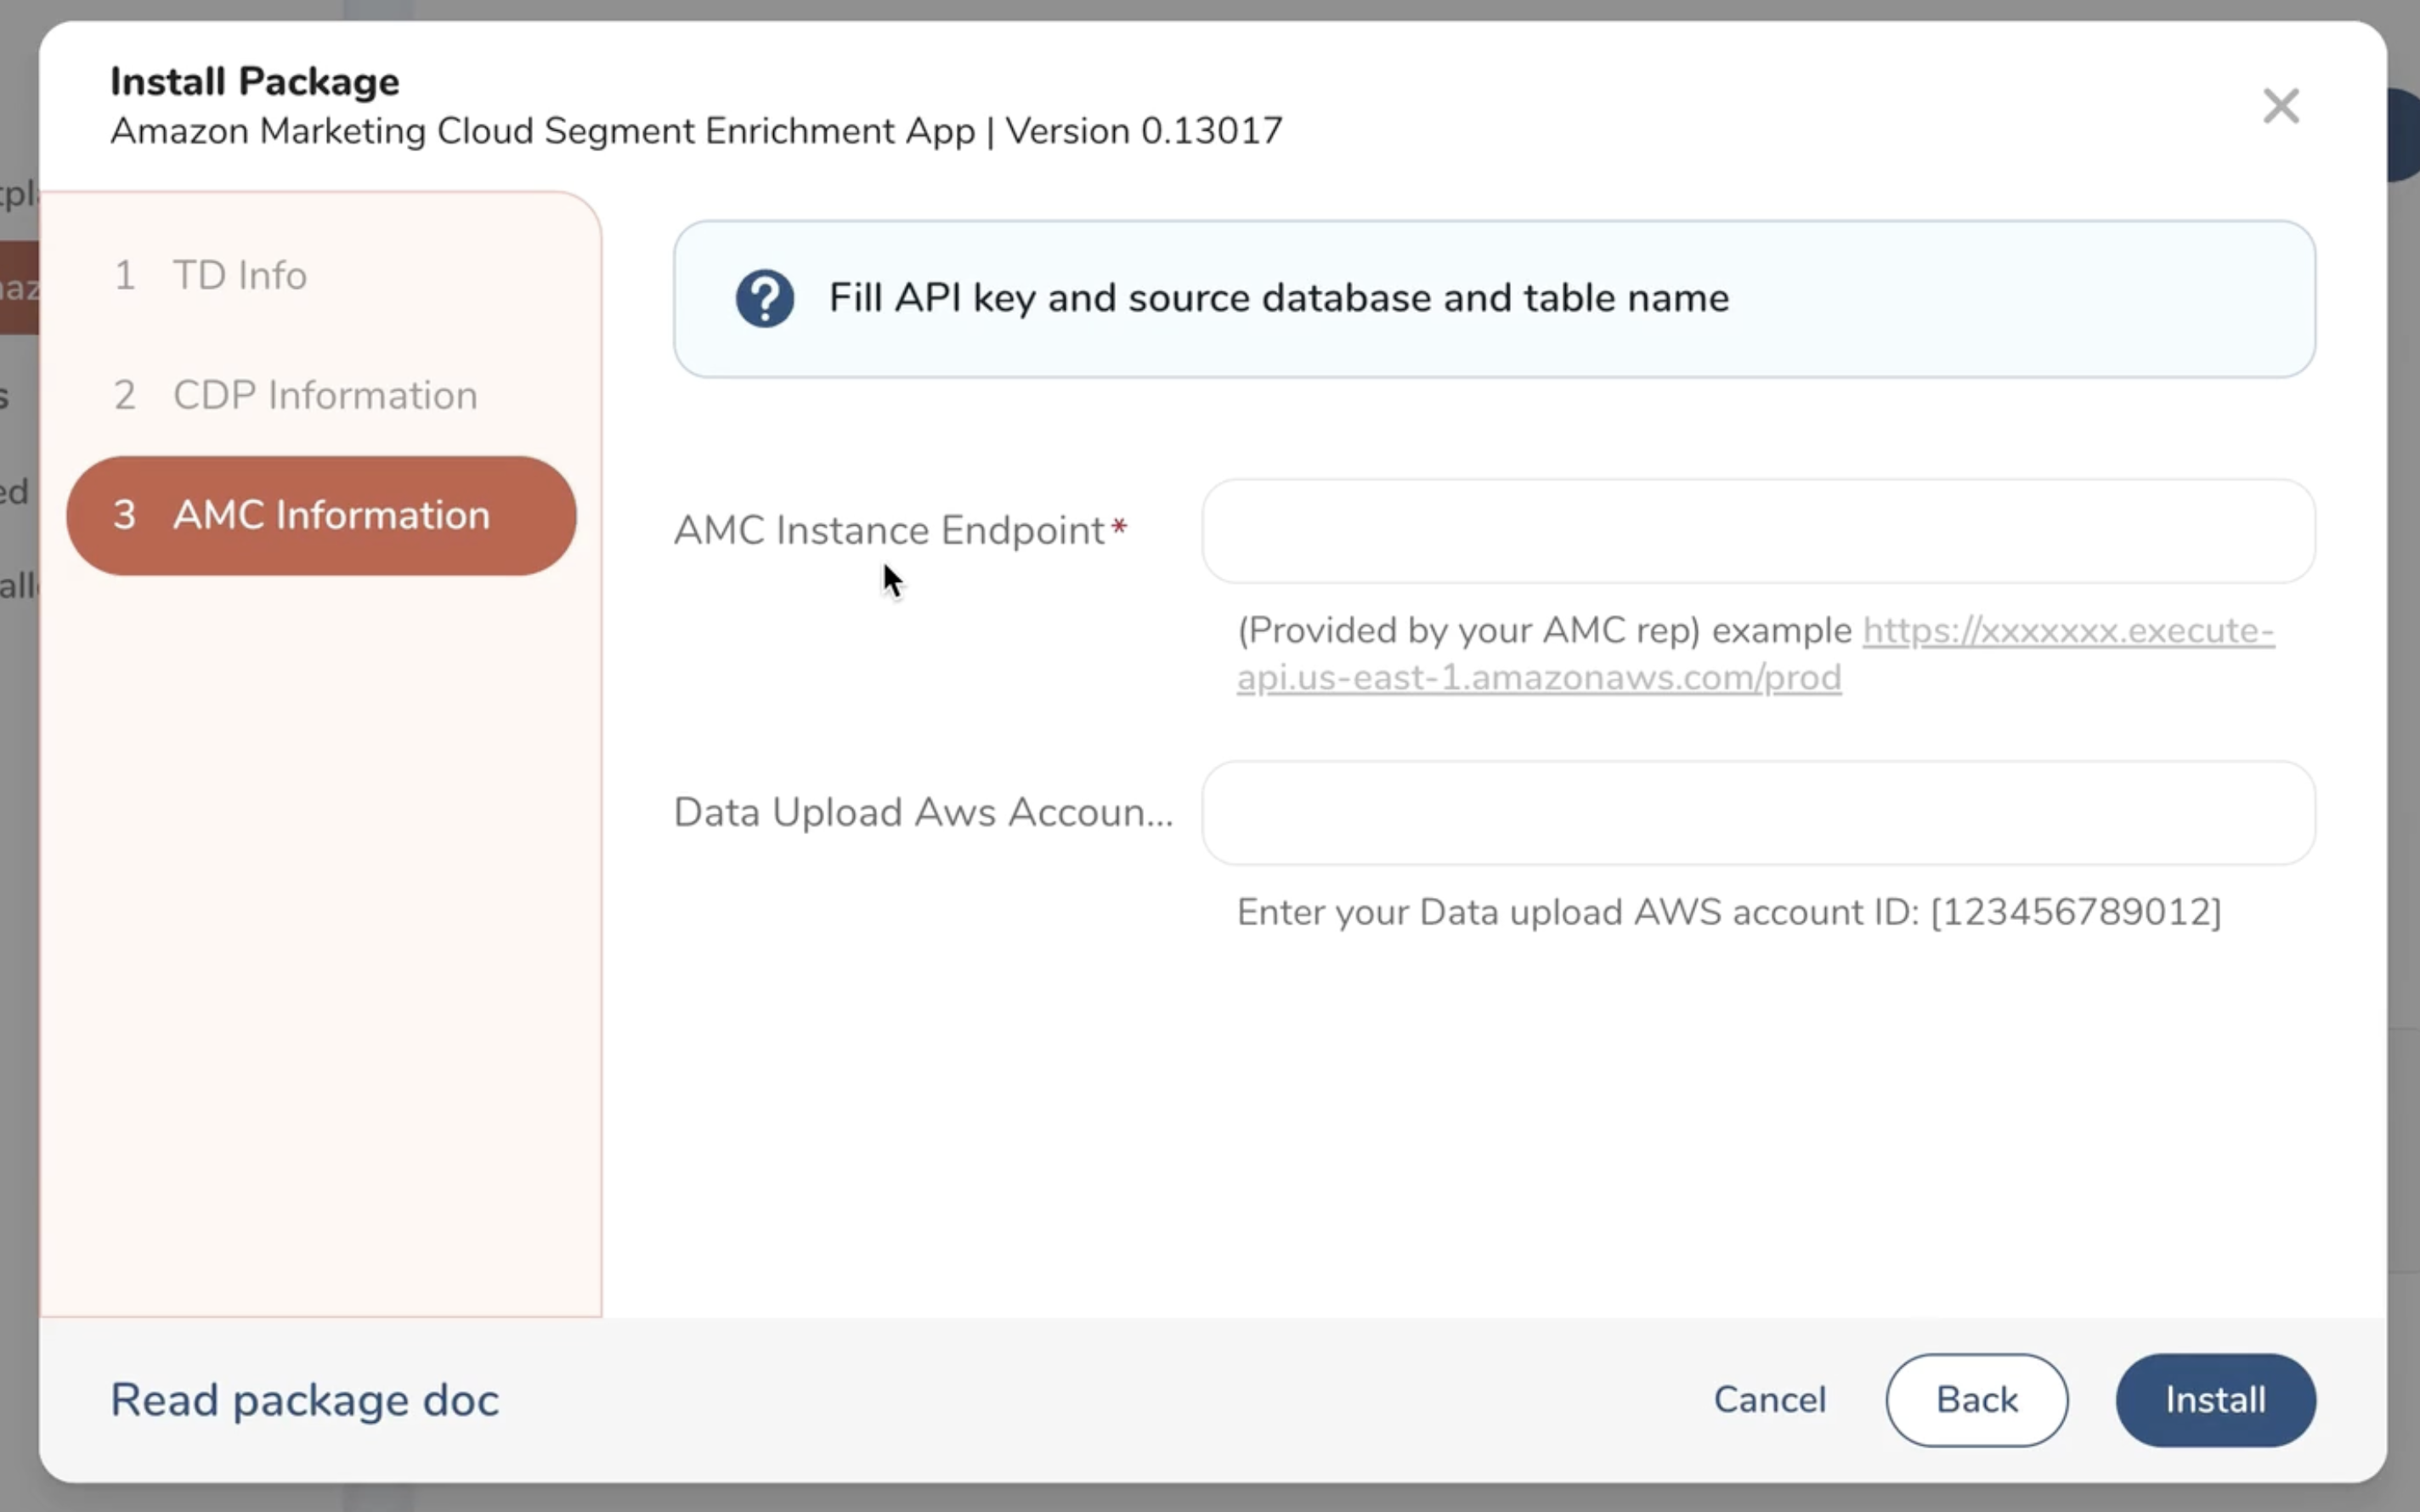Click inside the Data Upload Aws Account field
The image size is (2420, 1512).
[x=1760, y=812]
